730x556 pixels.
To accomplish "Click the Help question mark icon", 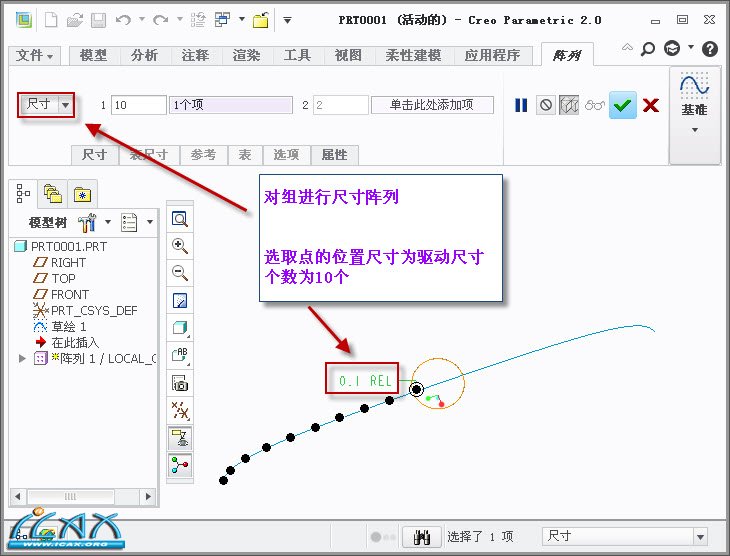I will [710, 48].
